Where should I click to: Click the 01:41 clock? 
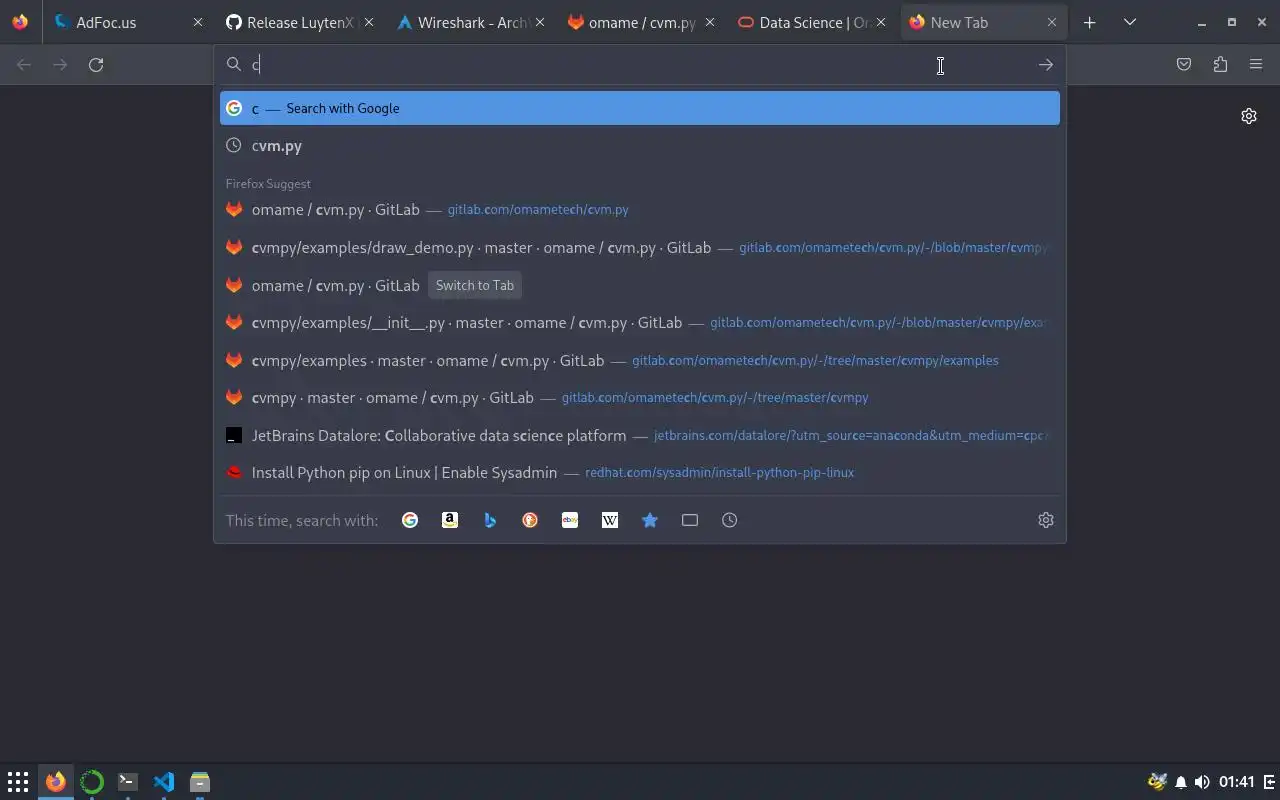tap(1237, 782)
